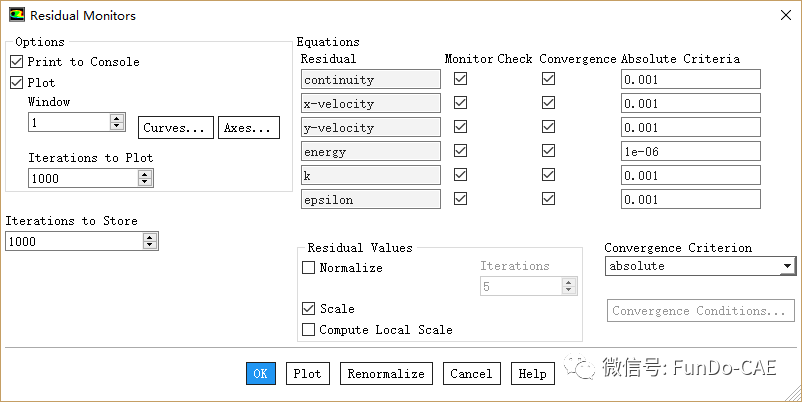Click the Iterations to Plot stepper

coord(145,178)
